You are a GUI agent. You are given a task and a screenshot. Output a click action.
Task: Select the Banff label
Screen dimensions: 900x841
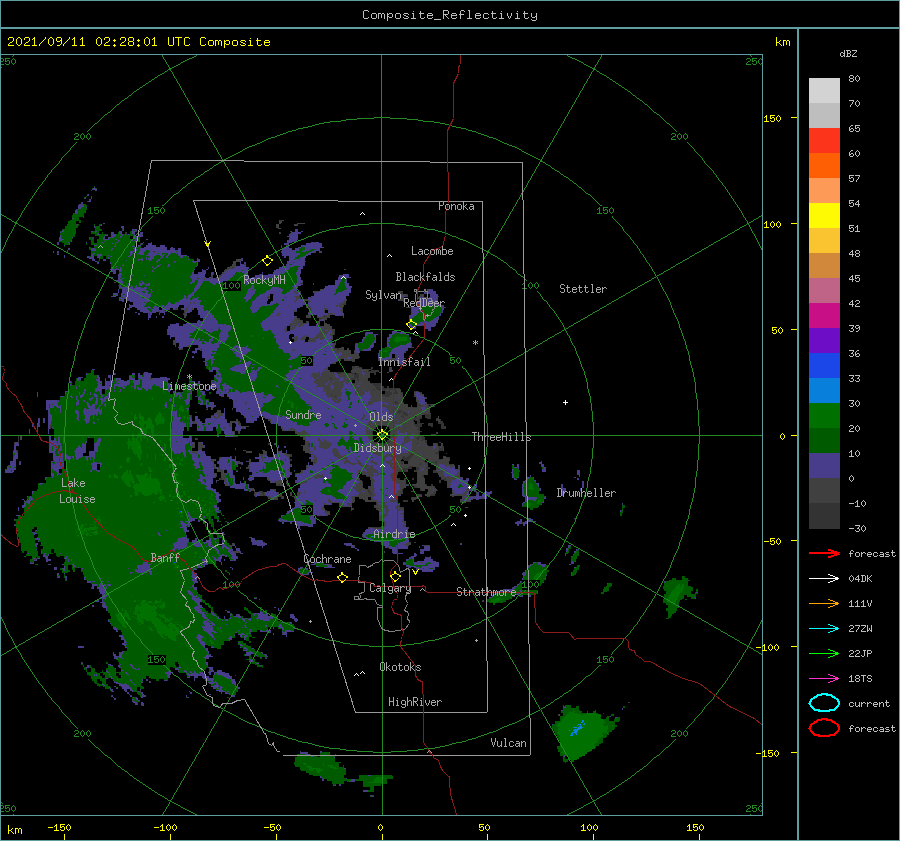[x=165, y=557]
